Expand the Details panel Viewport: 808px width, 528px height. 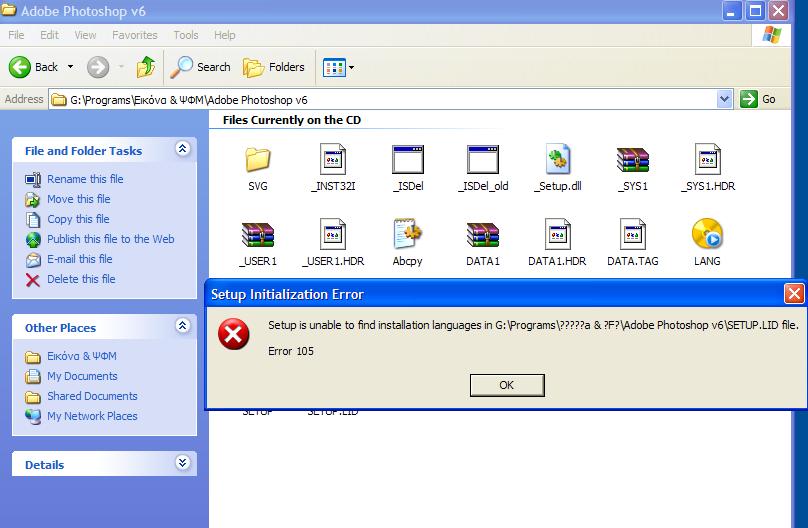pyautogui.click(x=182, y=463)
